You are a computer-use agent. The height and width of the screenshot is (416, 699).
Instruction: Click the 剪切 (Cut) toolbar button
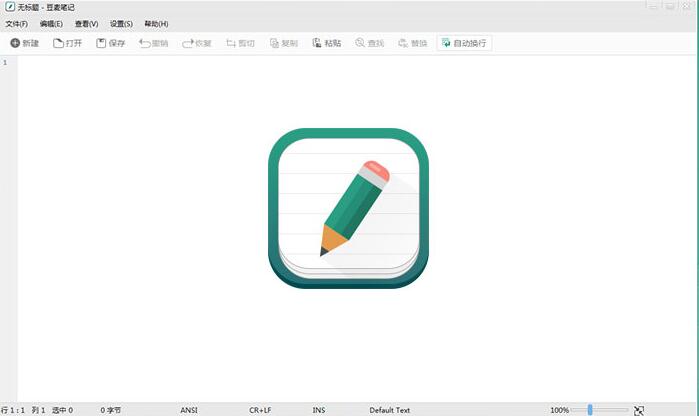tap(240, 43)
